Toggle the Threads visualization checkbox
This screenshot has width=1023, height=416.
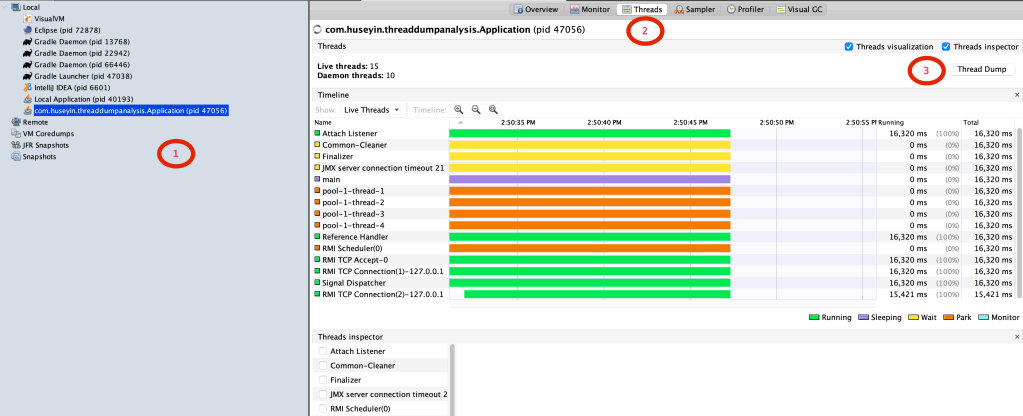pos(849,46)
